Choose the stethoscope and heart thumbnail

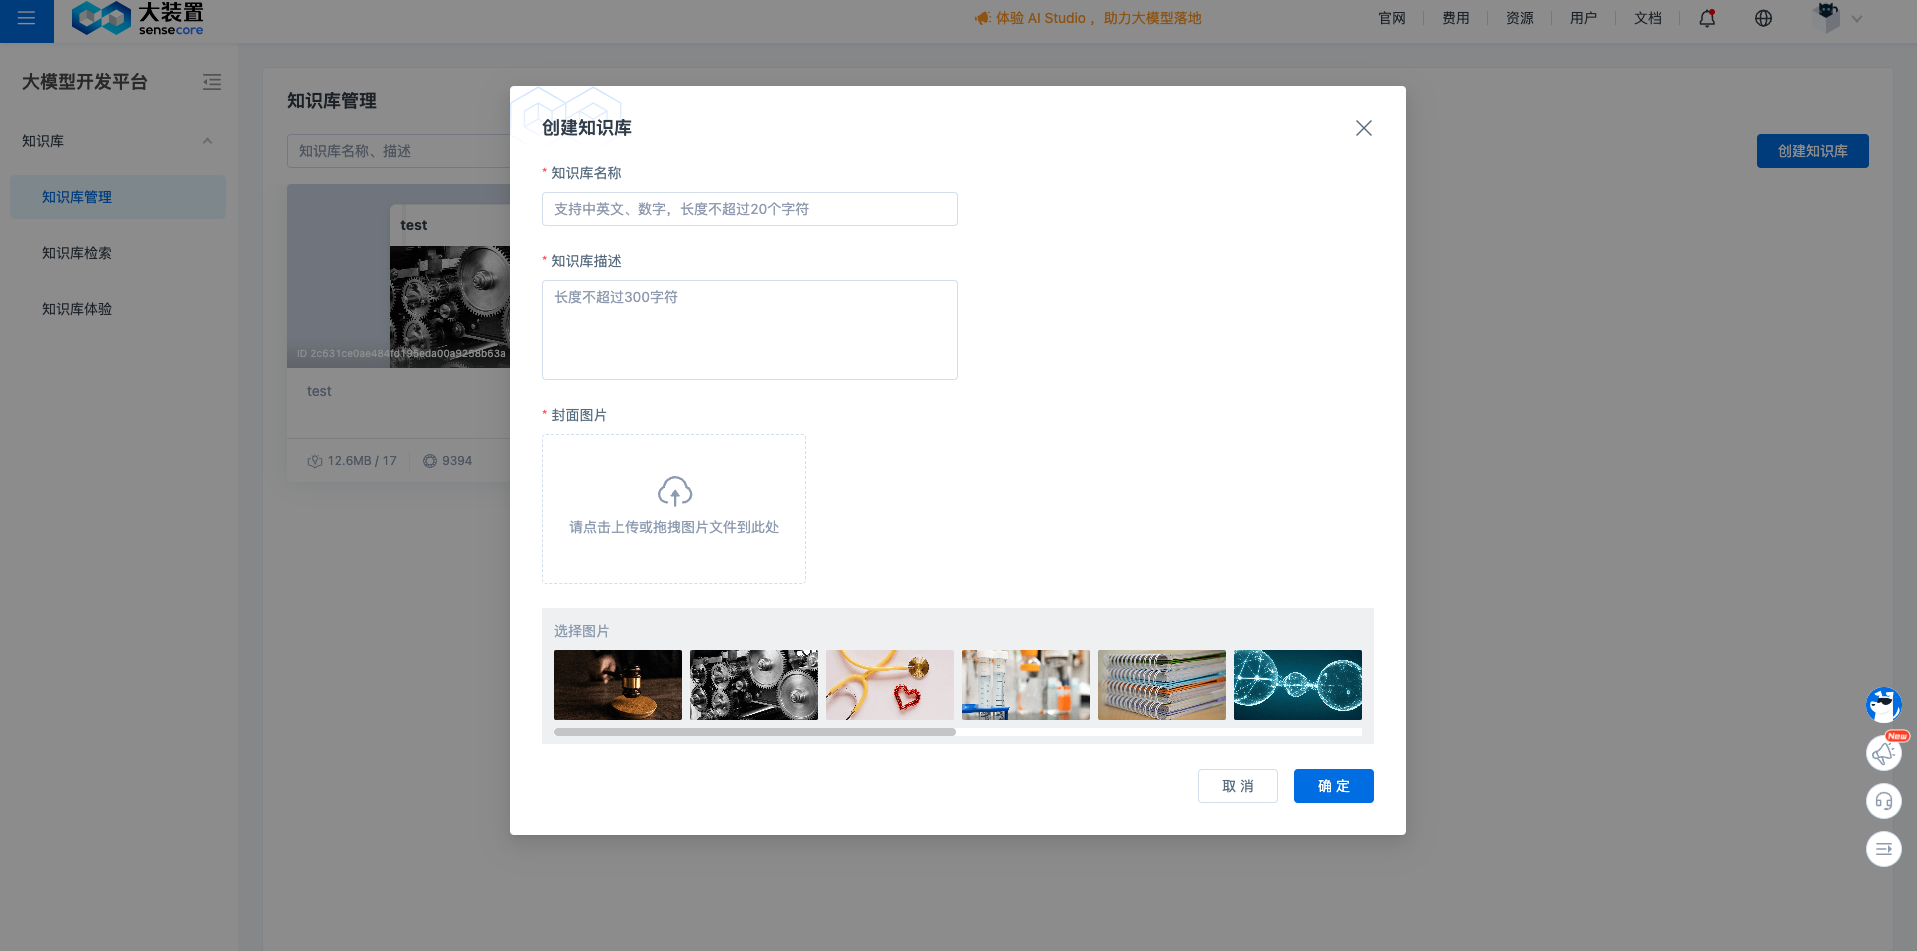click(x=890, y=685)
